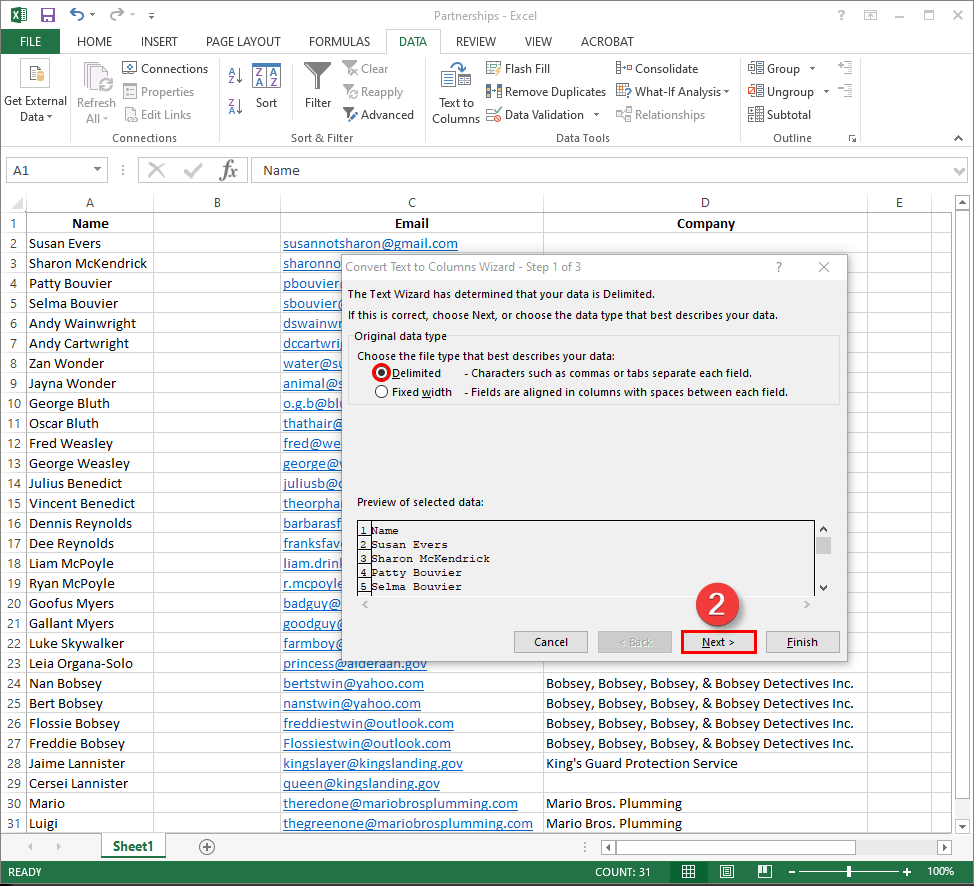Screen dimensions: 974x886
Task: Switch to Page Layout view in status bar
Action: pyautogui.click(x=727, y=872)
